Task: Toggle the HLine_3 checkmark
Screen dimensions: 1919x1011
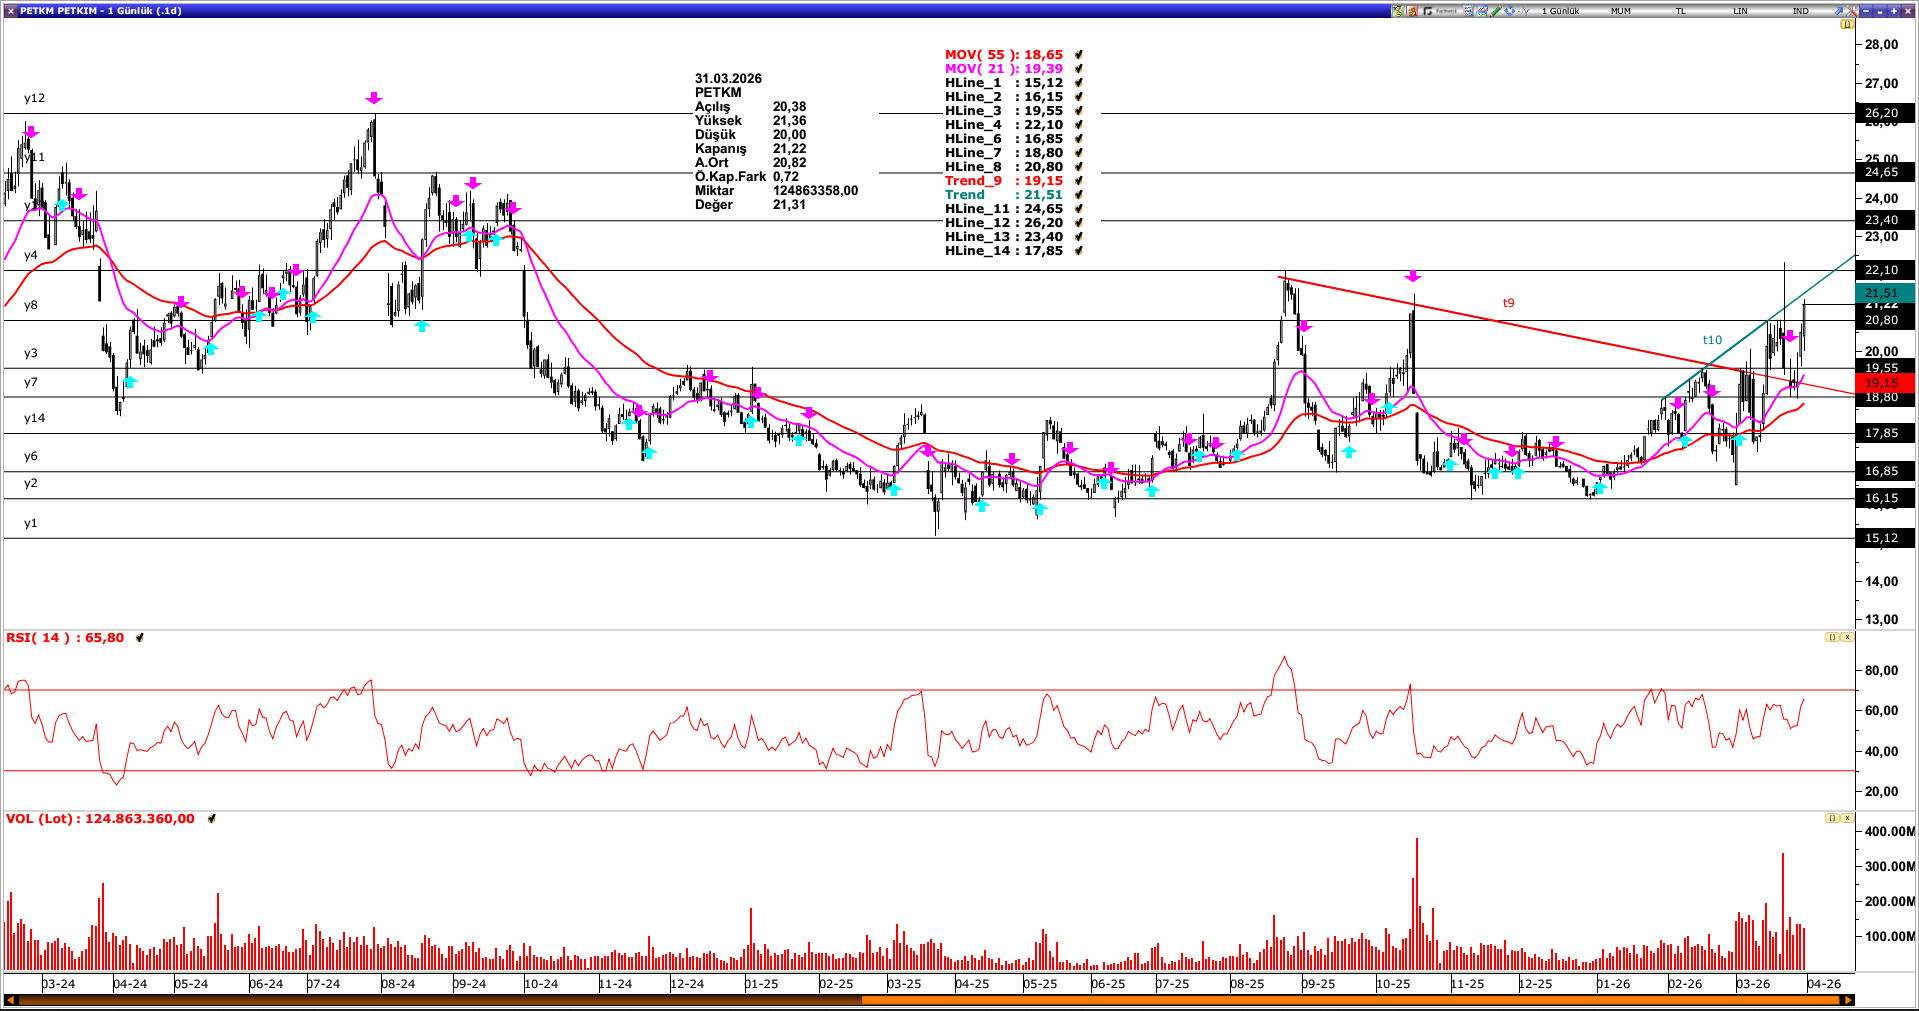Action: 1079,111
